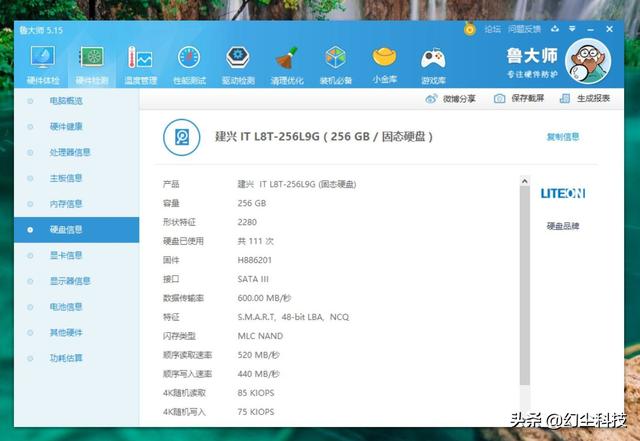Click the vertical scrollbar thumb
Viewport: 640px width, 441px height.
pos(525,285)
